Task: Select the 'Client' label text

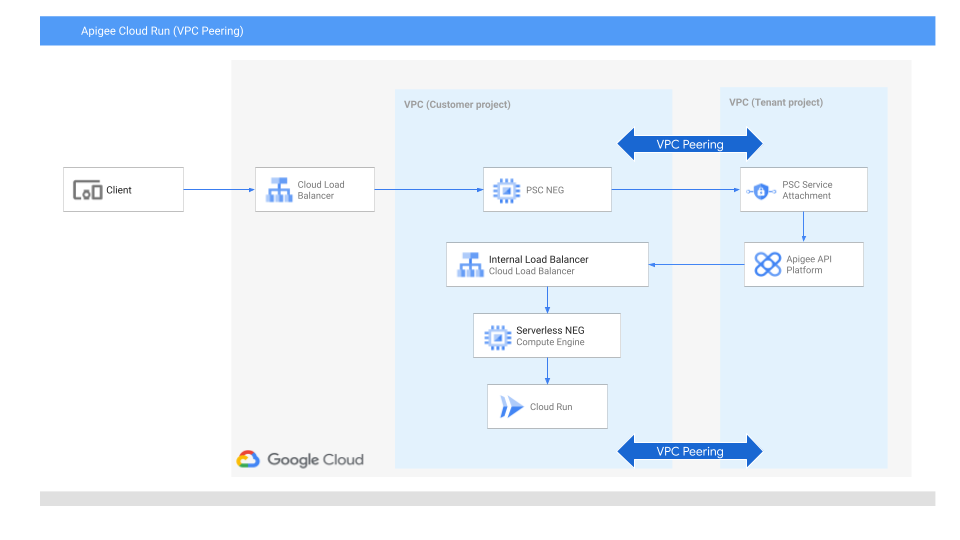Action: pos(119,190)
